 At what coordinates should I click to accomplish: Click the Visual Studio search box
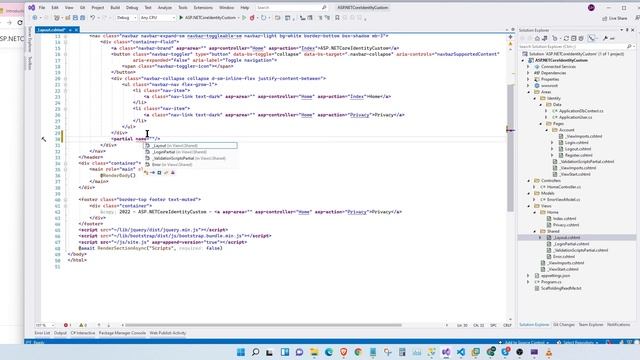pyautogui.click(x=291, y=7)
